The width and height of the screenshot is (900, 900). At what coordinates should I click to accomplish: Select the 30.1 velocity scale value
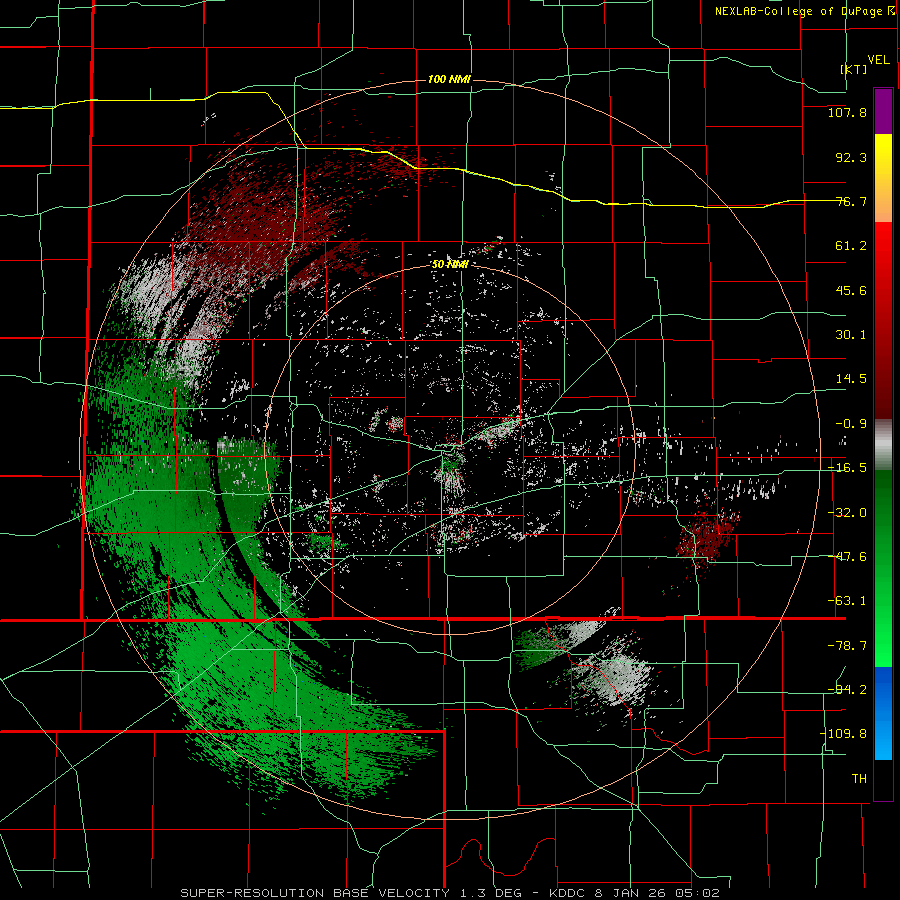tap(851, 335)
